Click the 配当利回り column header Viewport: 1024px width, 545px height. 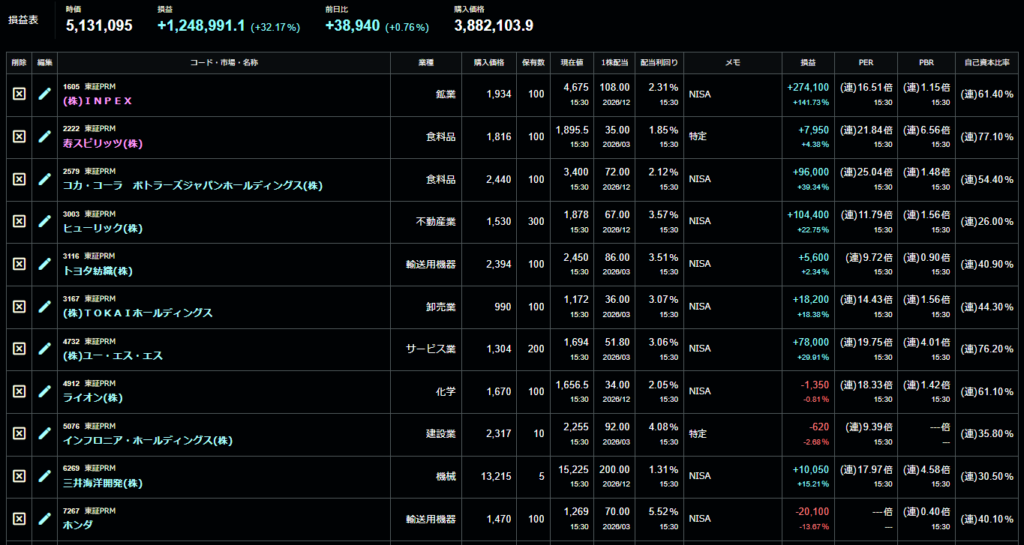click(658, 62)
